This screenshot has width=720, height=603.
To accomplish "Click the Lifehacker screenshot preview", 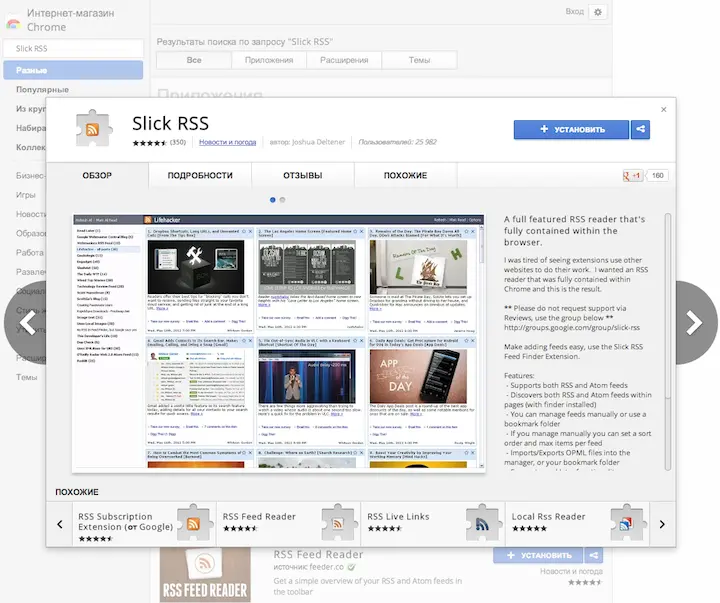I will pos(279,343).
